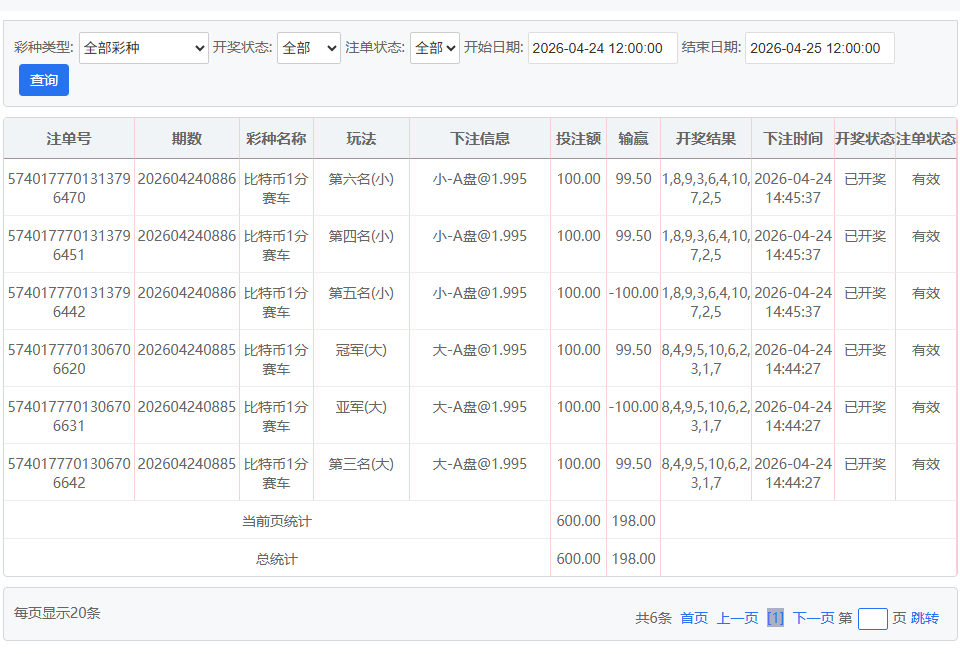Click the 开始日期 date field
Viewport: 960px width, 654px height.
pyautogui.click(x=602, y=48)
